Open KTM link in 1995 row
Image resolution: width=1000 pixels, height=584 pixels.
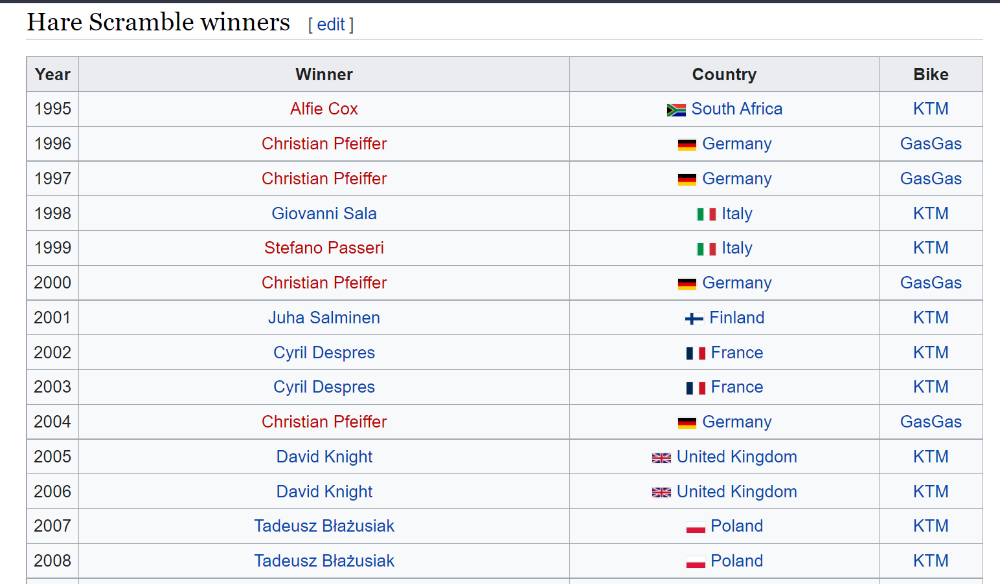point(930,108)
